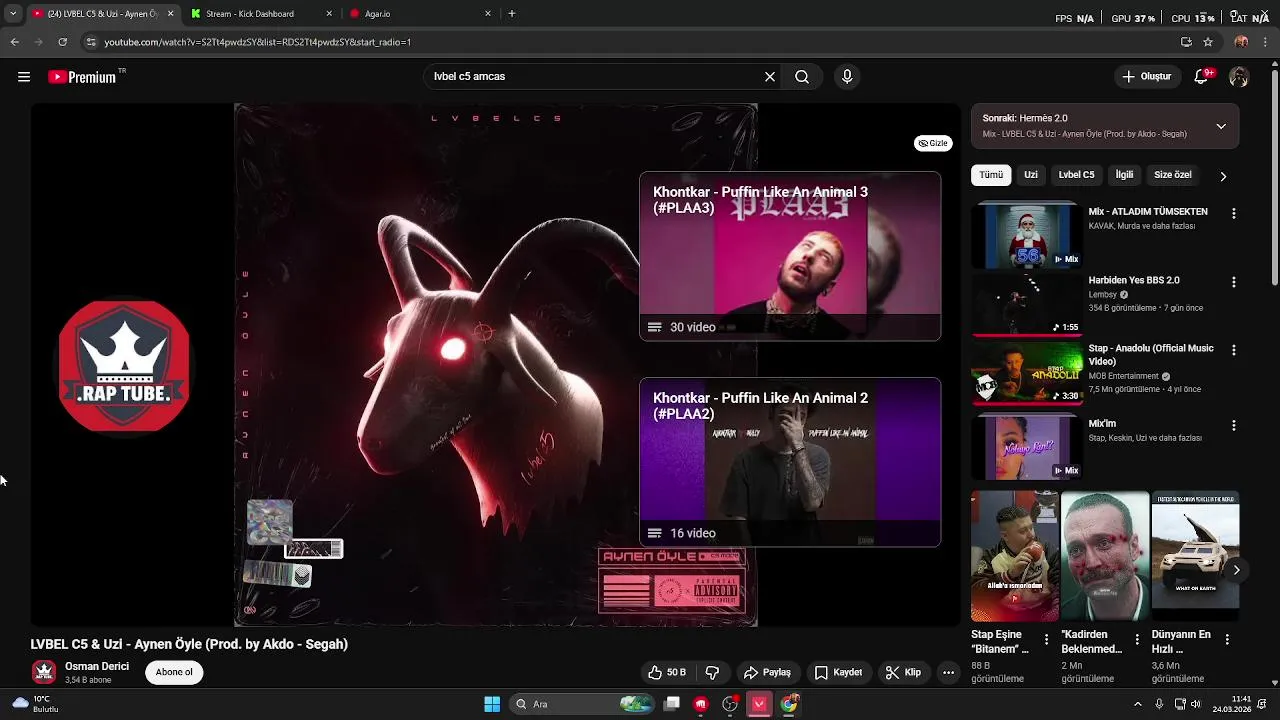
Task: Close the Agar.io tab
Action: tap(488, 14)
